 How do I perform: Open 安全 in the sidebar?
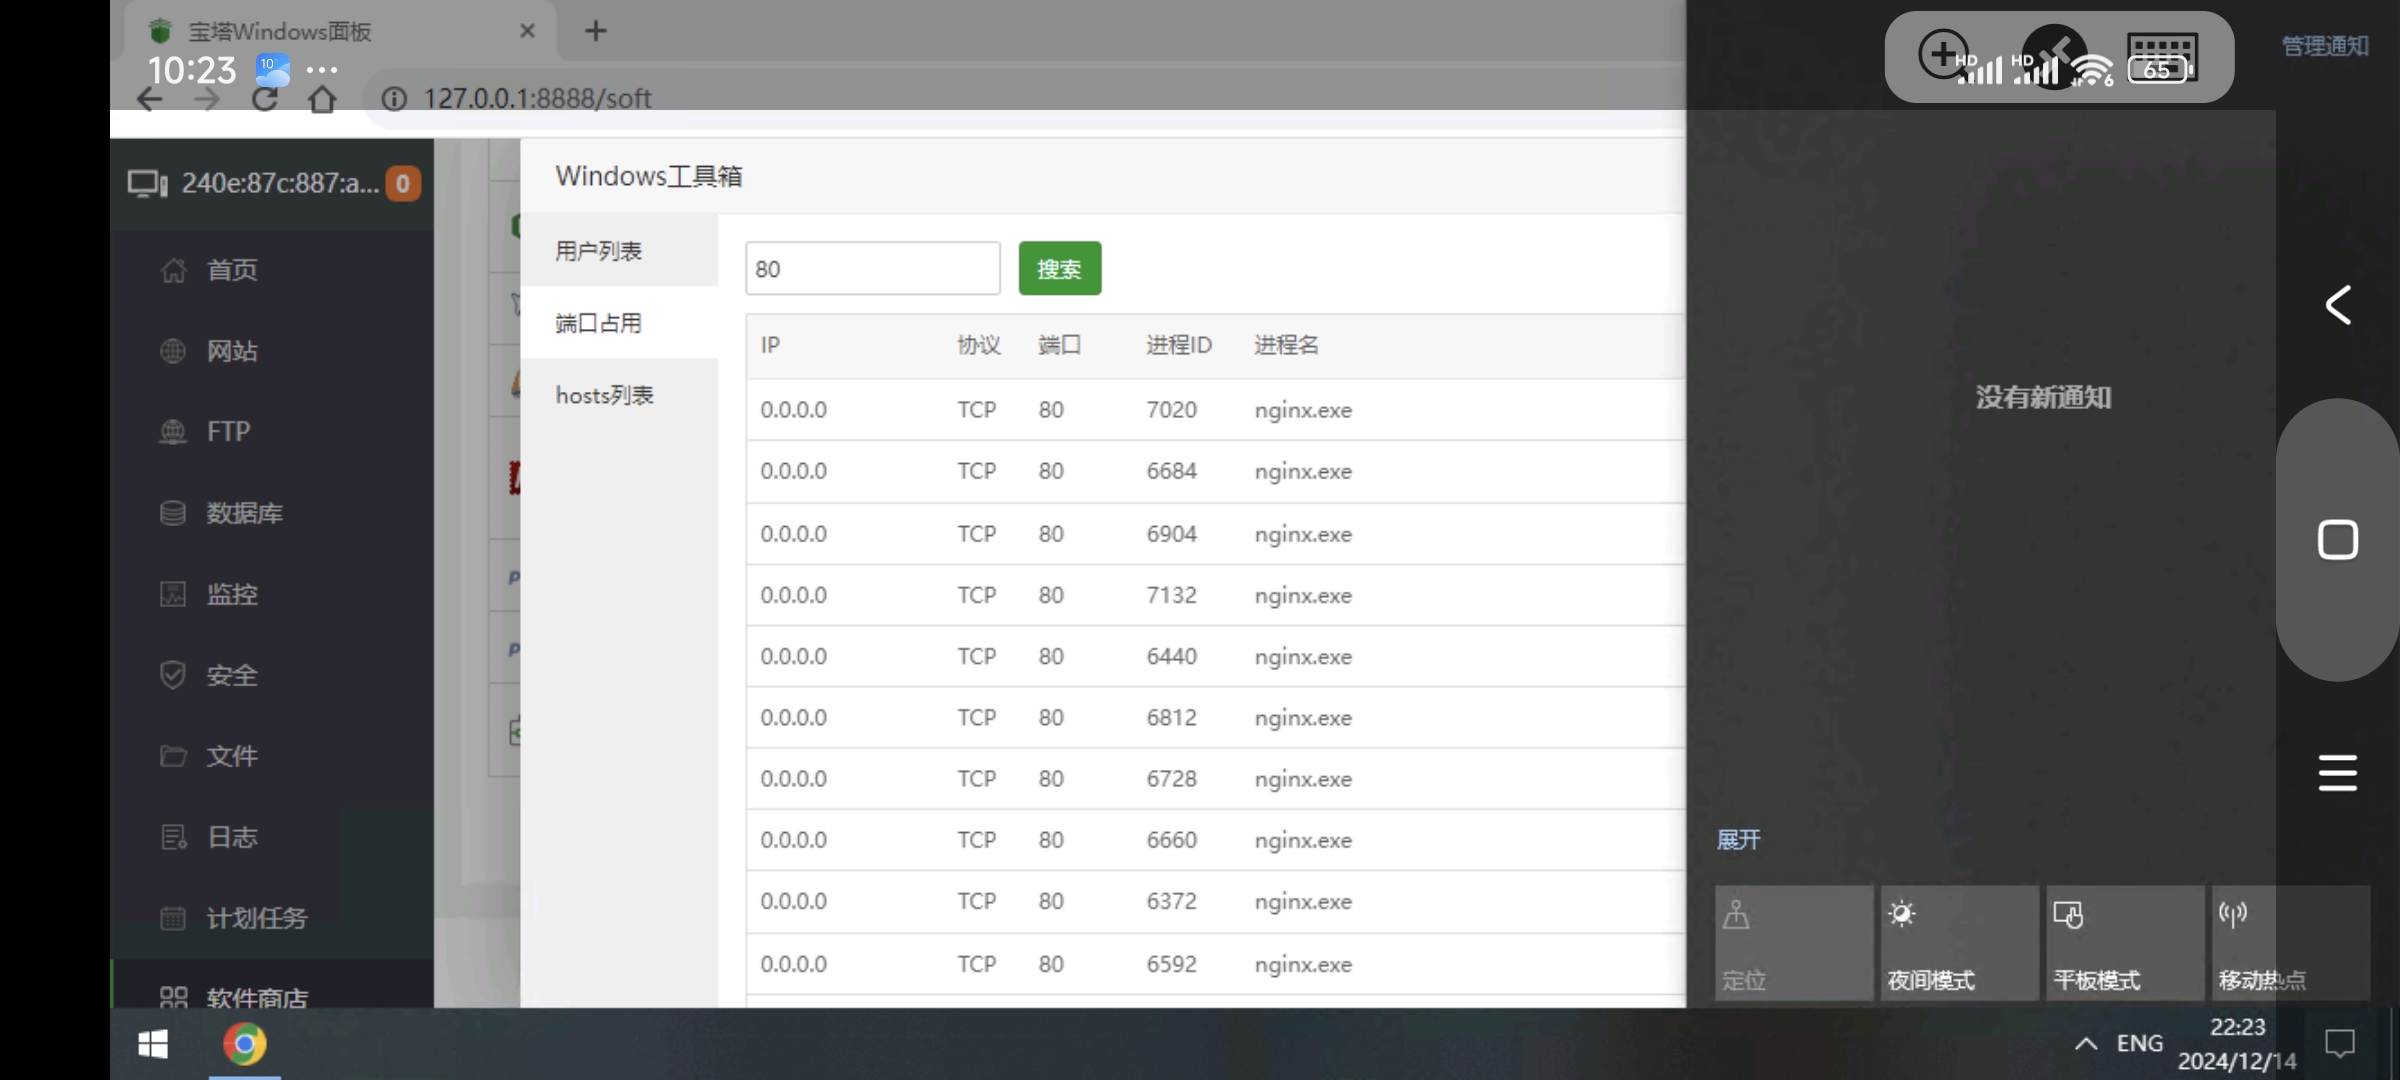coord(232,675)
